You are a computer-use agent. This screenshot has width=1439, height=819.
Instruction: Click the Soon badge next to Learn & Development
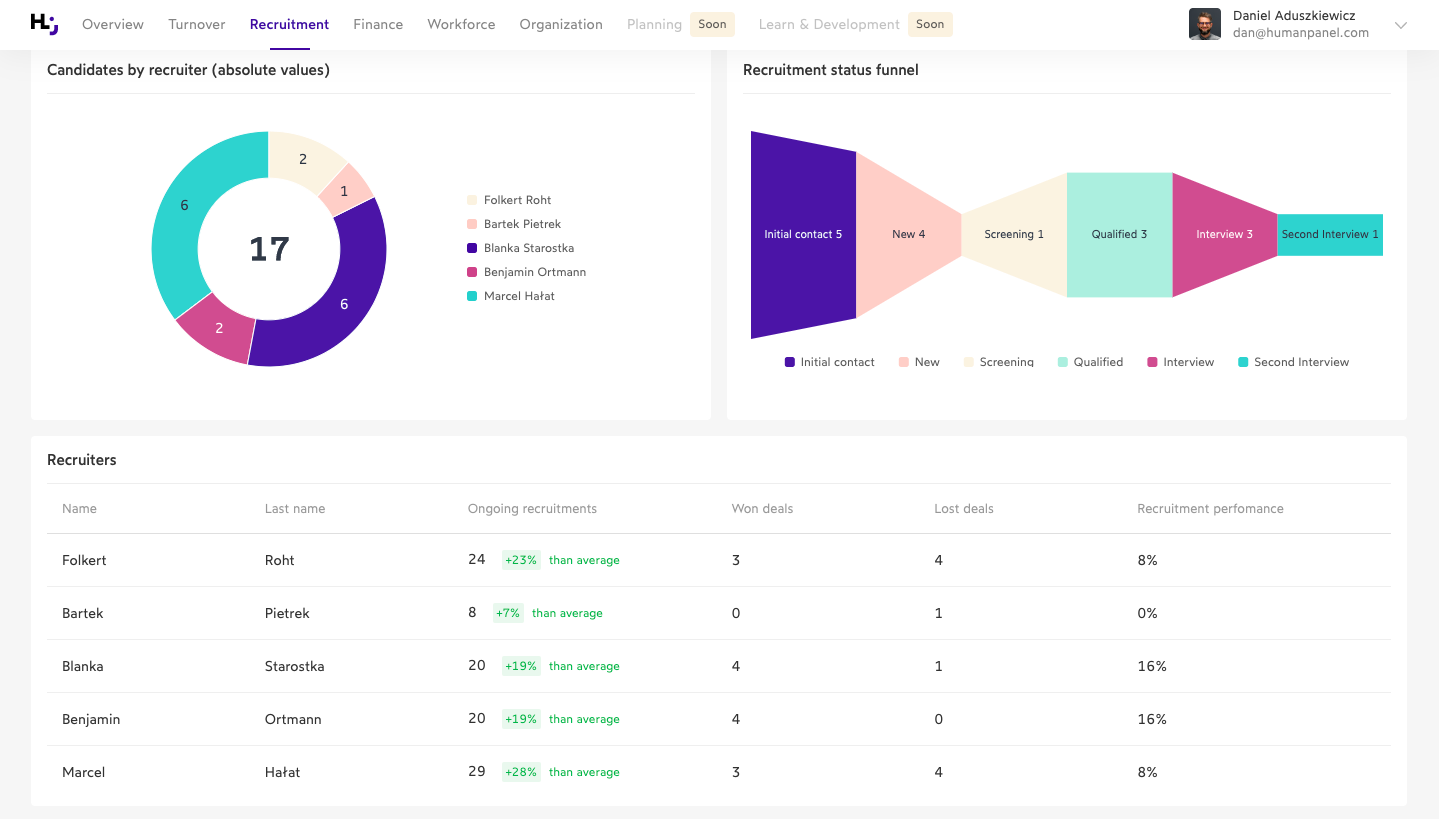coord(930,23)
